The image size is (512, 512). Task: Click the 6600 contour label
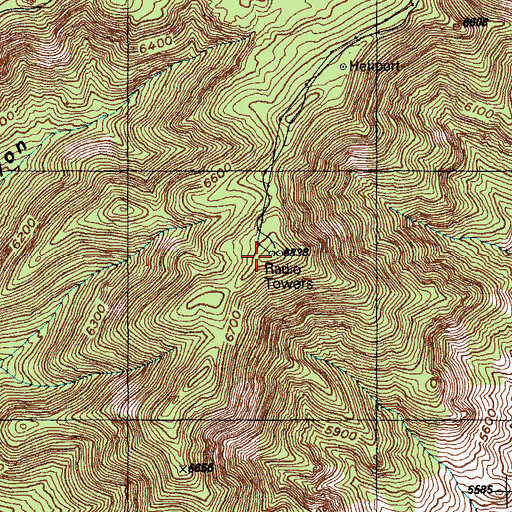click(218, 175)
